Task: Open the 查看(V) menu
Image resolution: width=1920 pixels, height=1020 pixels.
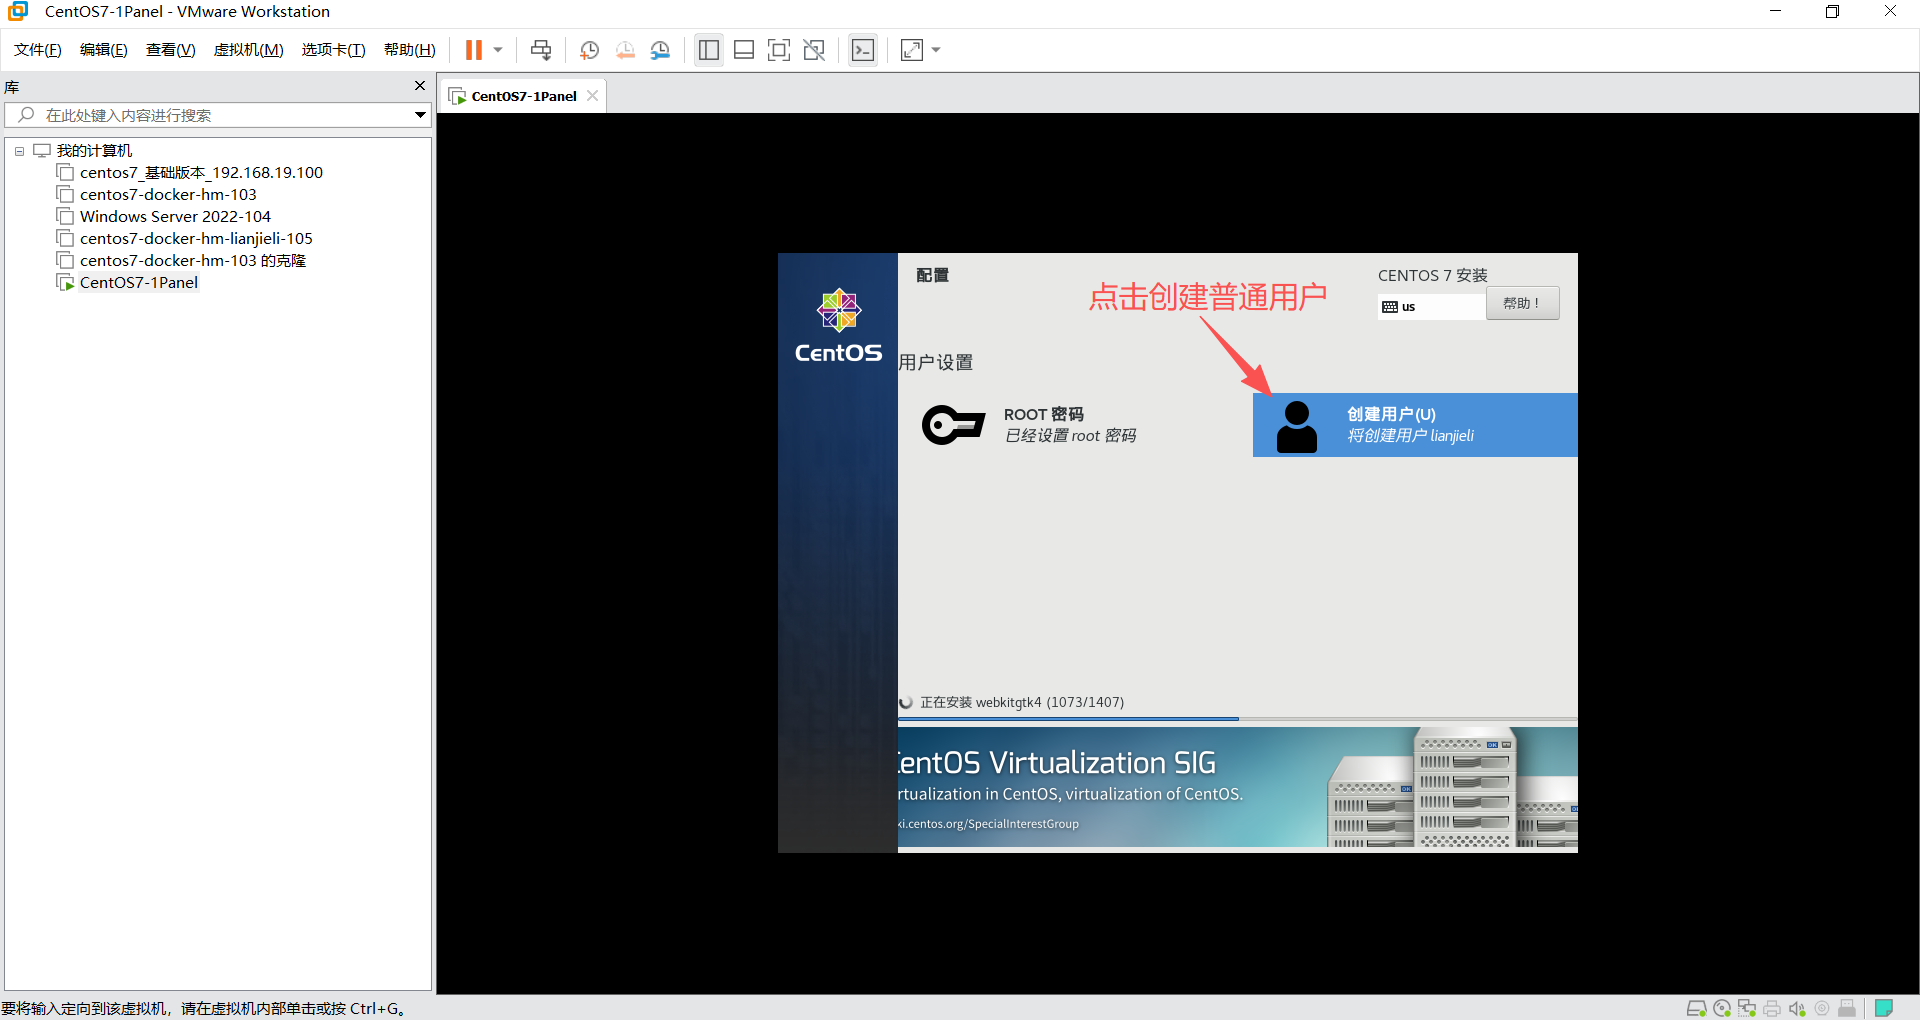Action: click(171, 50)
